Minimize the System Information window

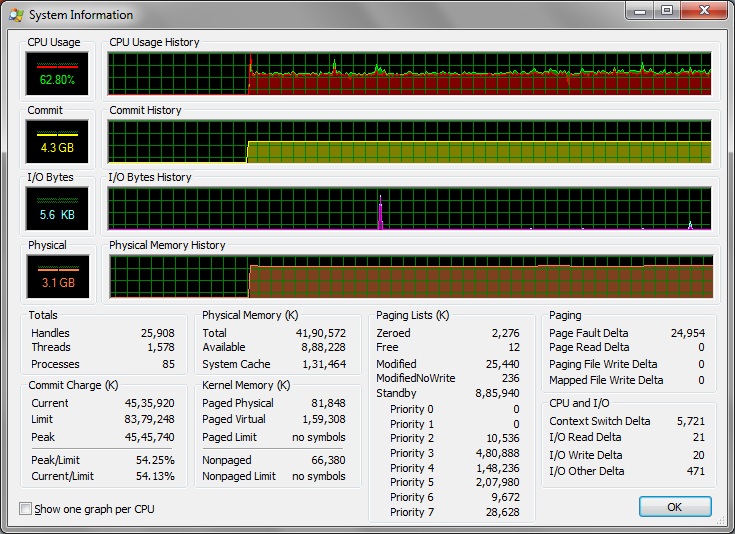pyautogui.click(x=640, y=10)
